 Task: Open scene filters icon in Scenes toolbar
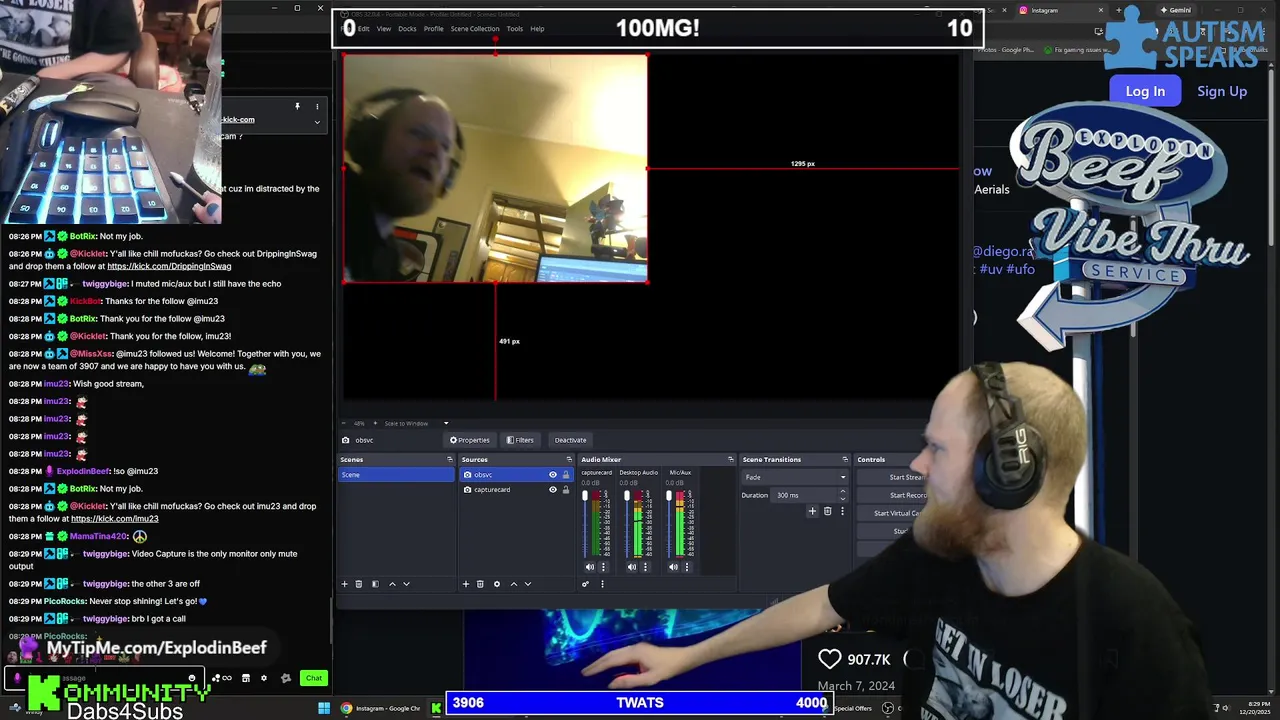point(375,584)
